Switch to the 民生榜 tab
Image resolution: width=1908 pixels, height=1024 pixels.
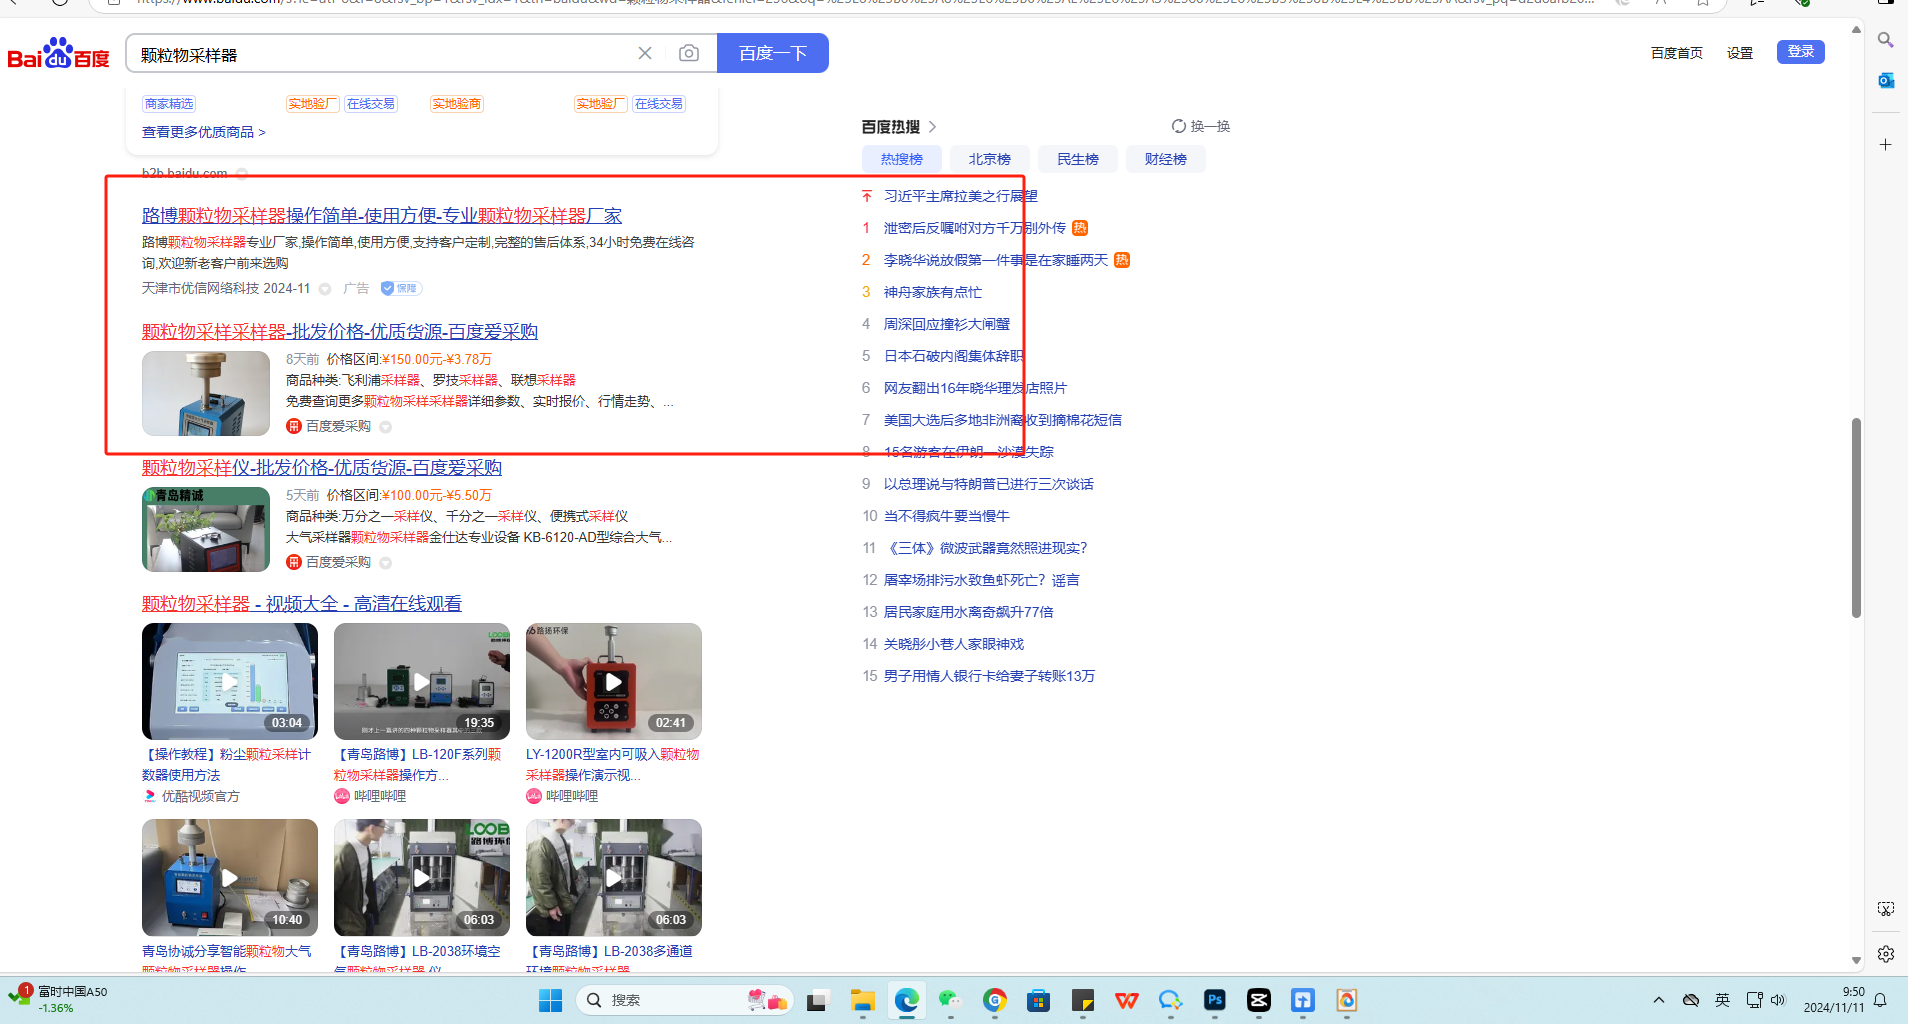[1078, 159]
